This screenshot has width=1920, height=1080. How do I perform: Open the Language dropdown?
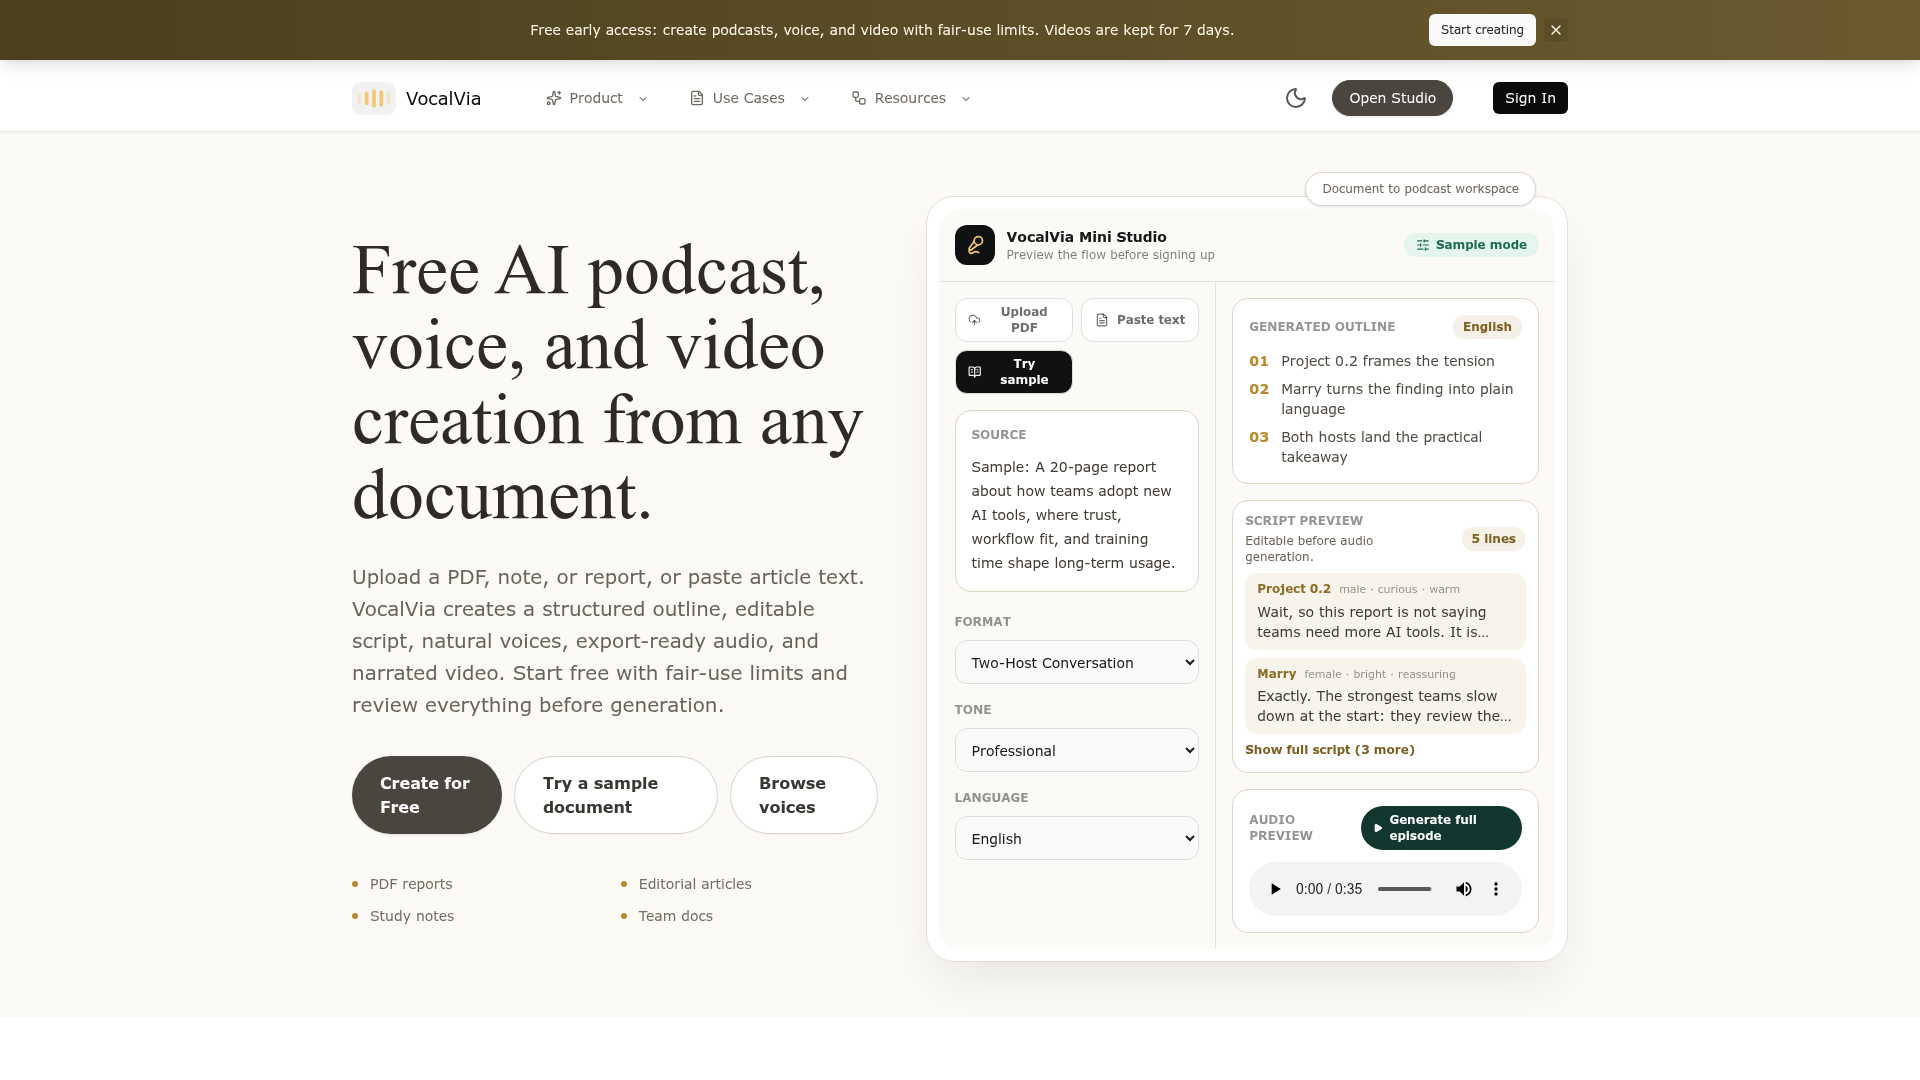point(1077,838)
